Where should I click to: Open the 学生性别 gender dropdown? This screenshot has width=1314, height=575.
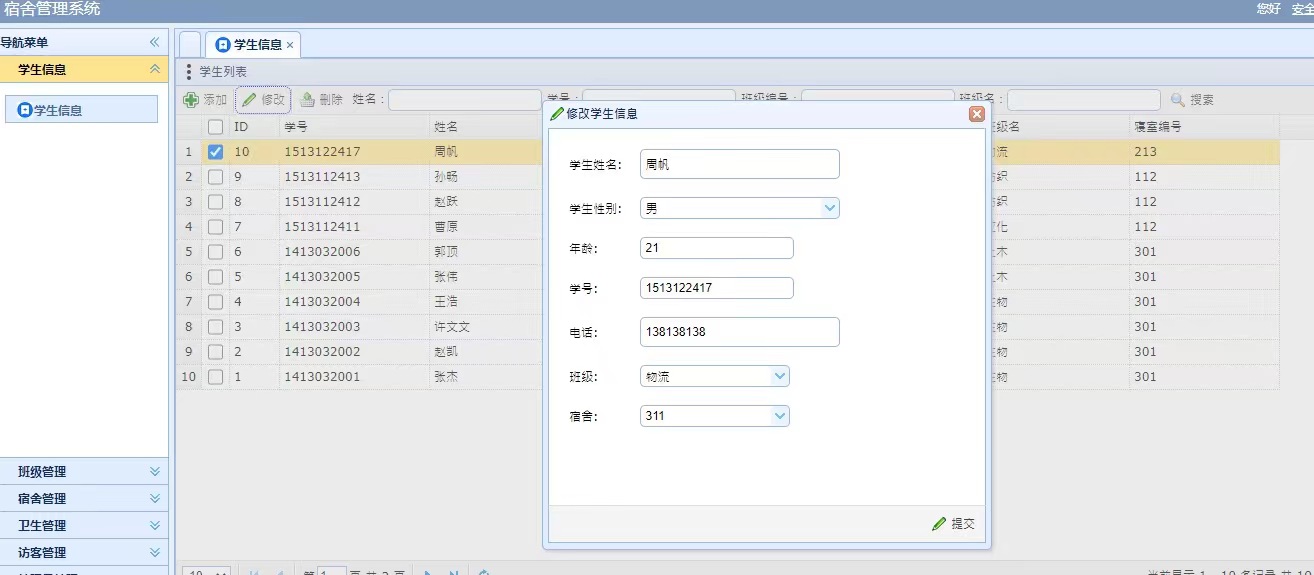[829, 208]
